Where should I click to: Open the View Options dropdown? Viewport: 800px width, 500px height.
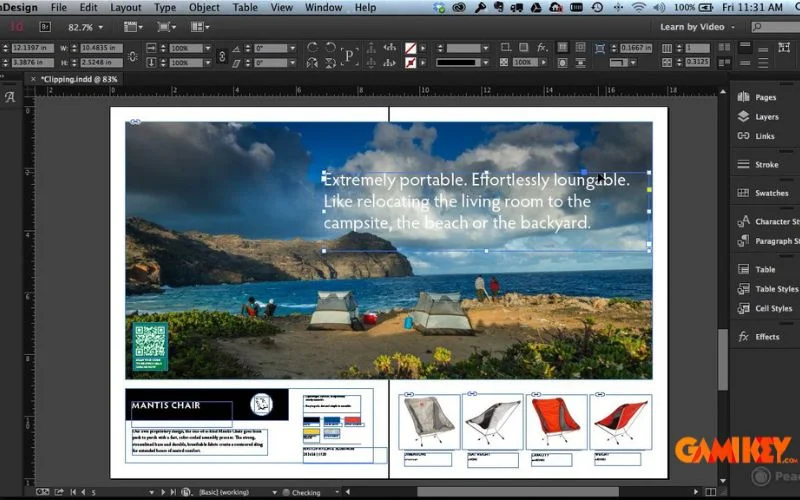coord(133,27)
